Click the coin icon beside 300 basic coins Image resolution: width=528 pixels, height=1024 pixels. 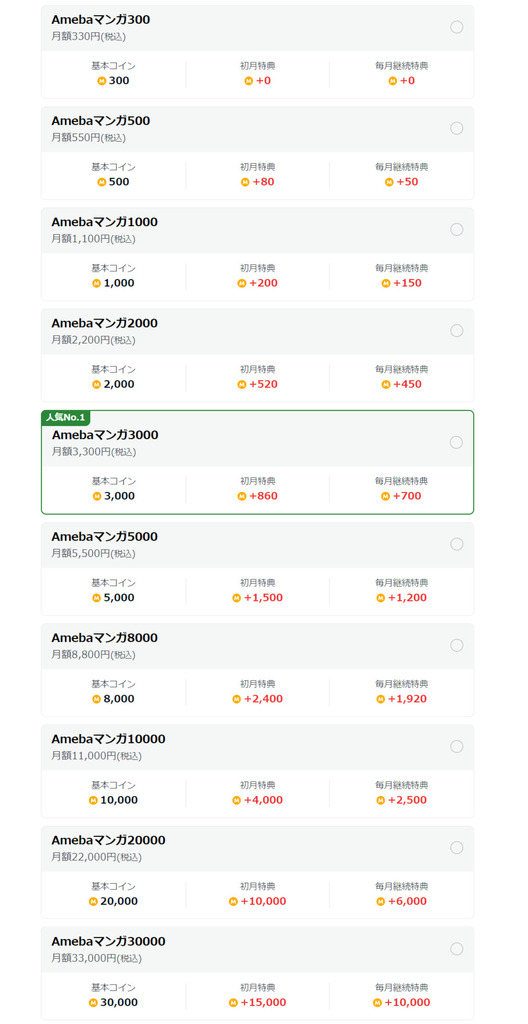[x=101, y=81]
